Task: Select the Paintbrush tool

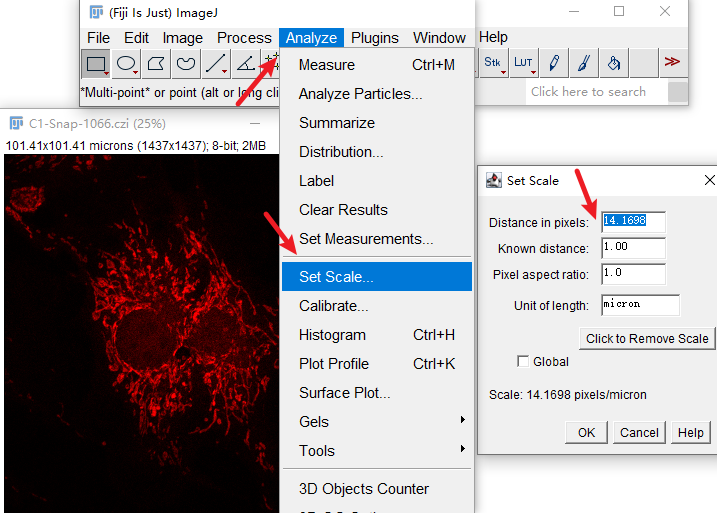Action: pos(583,63)
